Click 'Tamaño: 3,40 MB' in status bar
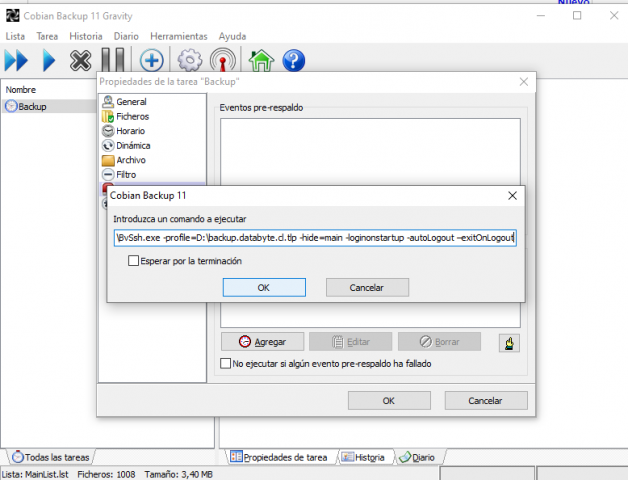Image resolution: width=628 pixels, height=480 pixels. (x=179, y=474)
